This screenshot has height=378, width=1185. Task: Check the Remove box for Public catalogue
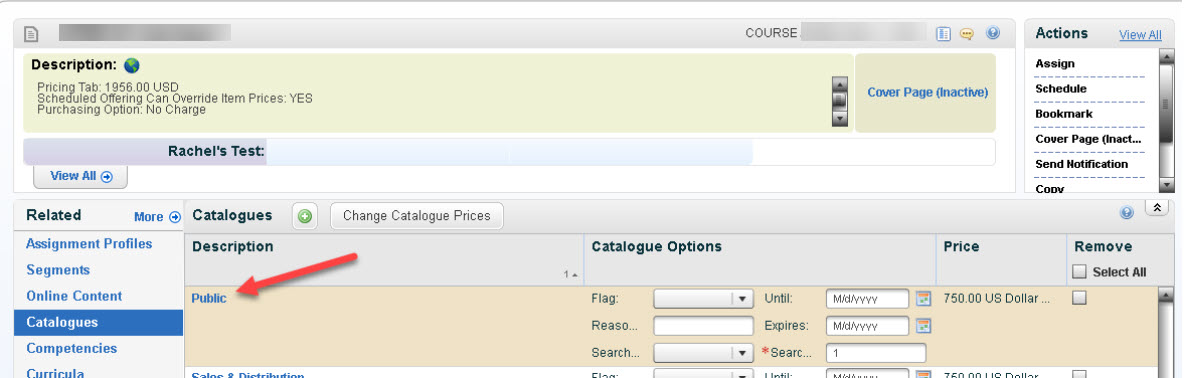[x=1079, y=298]
